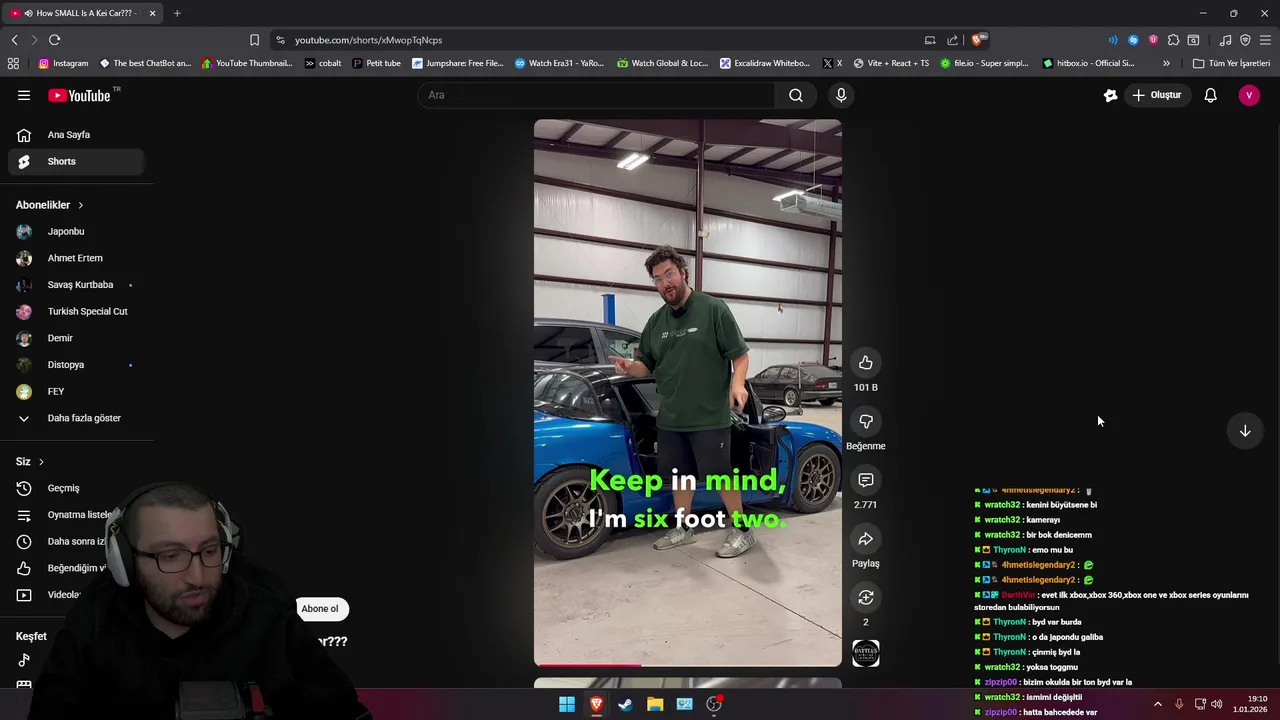Click the Abone ol subscribe button
Viewport: 1280px width, 720px height.
(x=320, y=609)
